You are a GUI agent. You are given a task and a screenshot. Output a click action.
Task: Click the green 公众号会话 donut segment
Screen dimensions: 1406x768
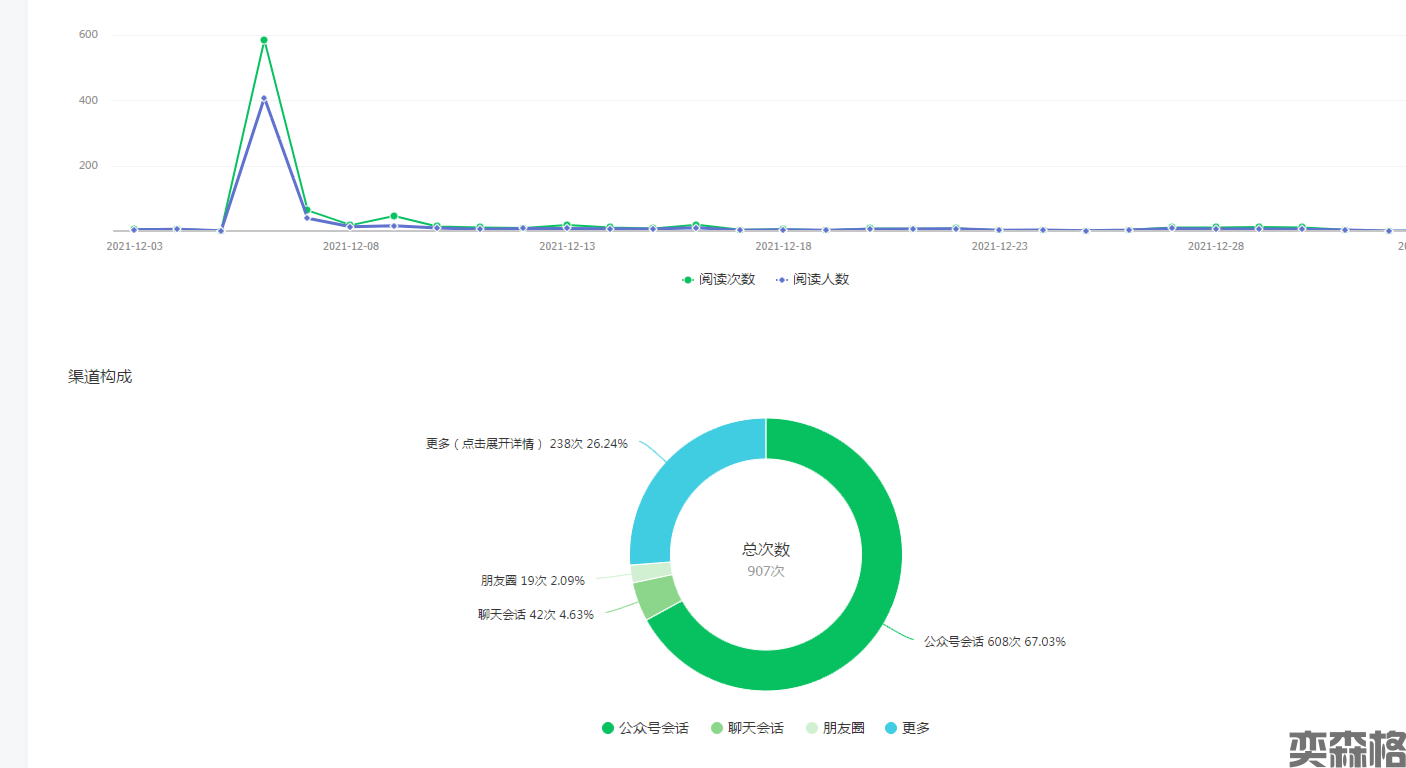(x=860, y=620)
